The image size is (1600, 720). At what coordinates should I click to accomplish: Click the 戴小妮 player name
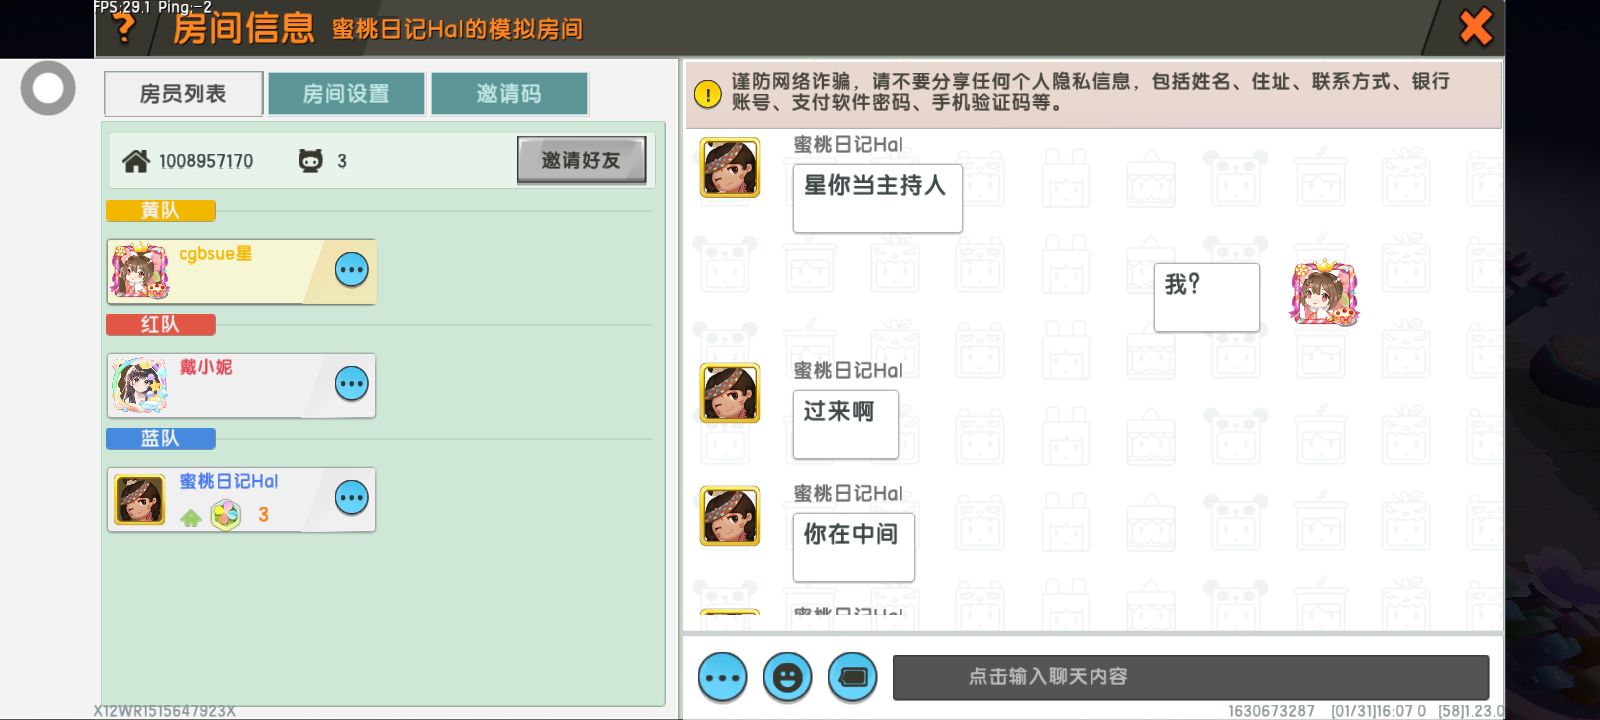pos(206,367)
